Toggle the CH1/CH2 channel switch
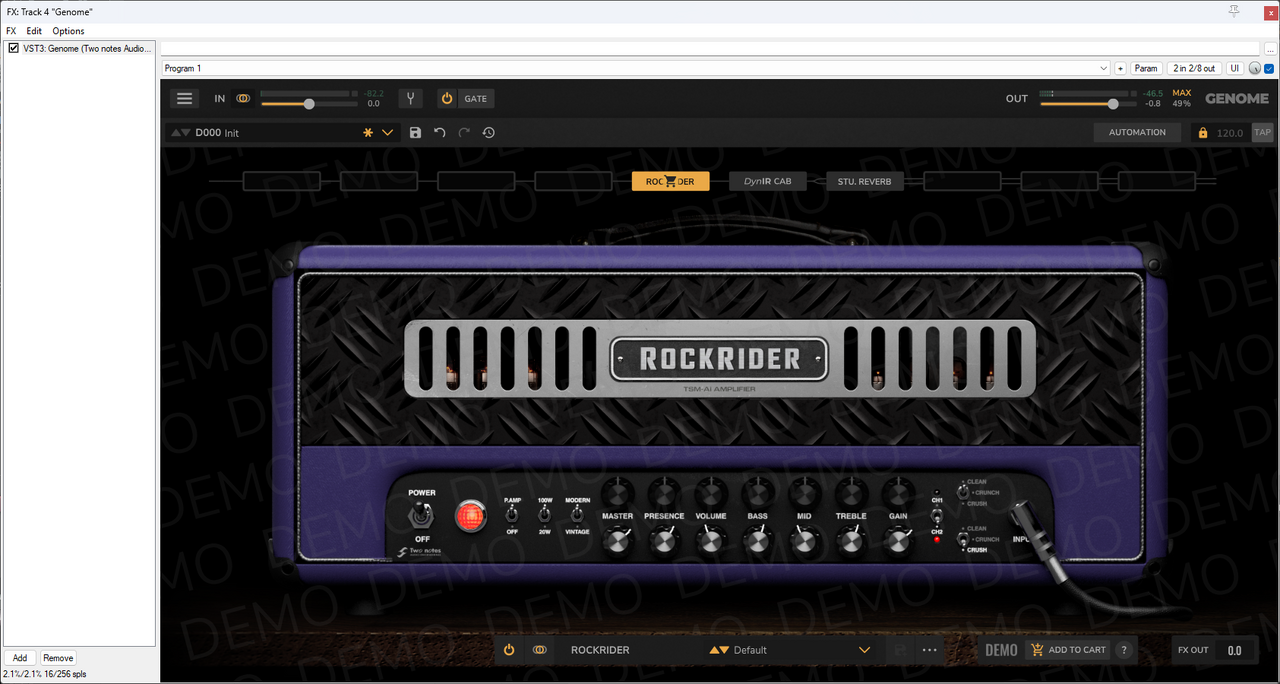The width and height of the screenshot is (1280, 684). tap(937, 516)
